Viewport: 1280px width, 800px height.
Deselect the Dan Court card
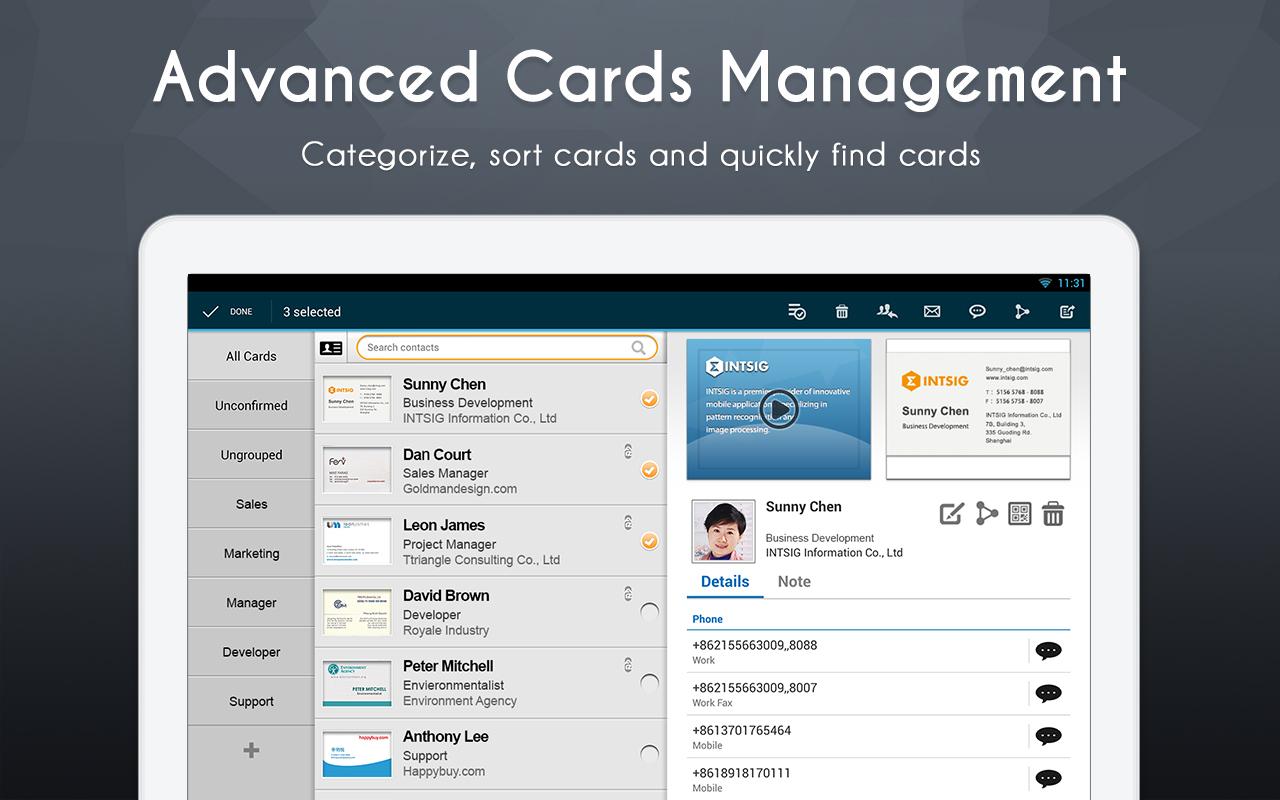point(649,470)
